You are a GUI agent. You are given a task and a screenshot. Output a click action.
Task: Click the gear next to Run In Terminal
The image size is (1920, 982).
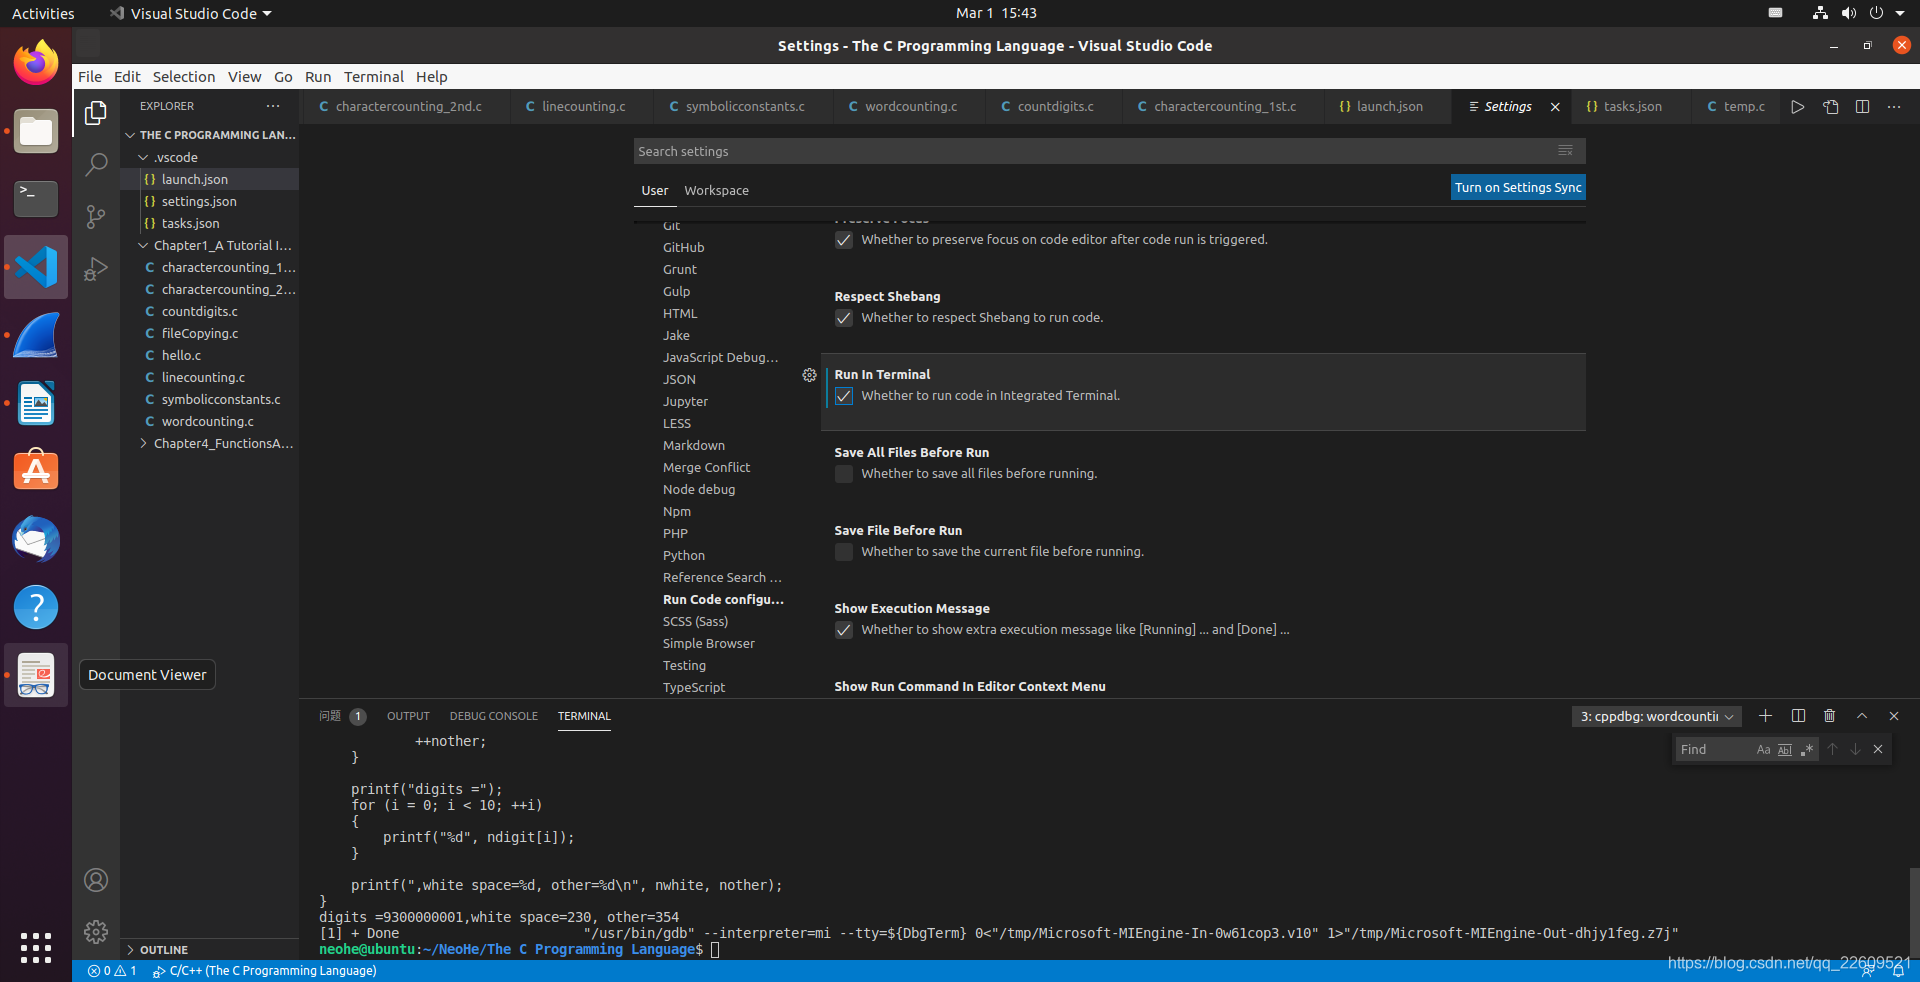click(809, 375)
